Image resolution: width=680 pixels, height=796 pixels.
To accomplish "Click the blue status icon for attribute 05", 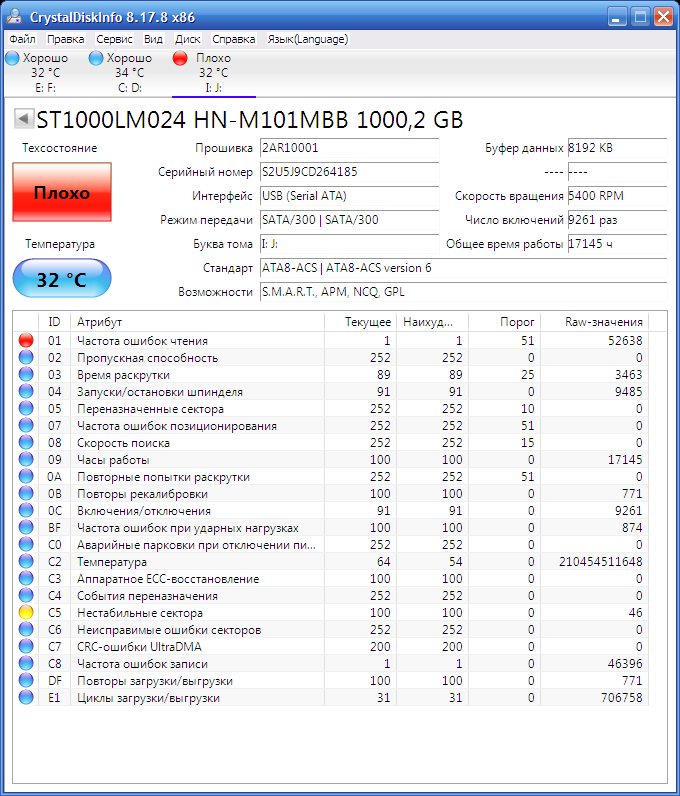I will (26, 409).
